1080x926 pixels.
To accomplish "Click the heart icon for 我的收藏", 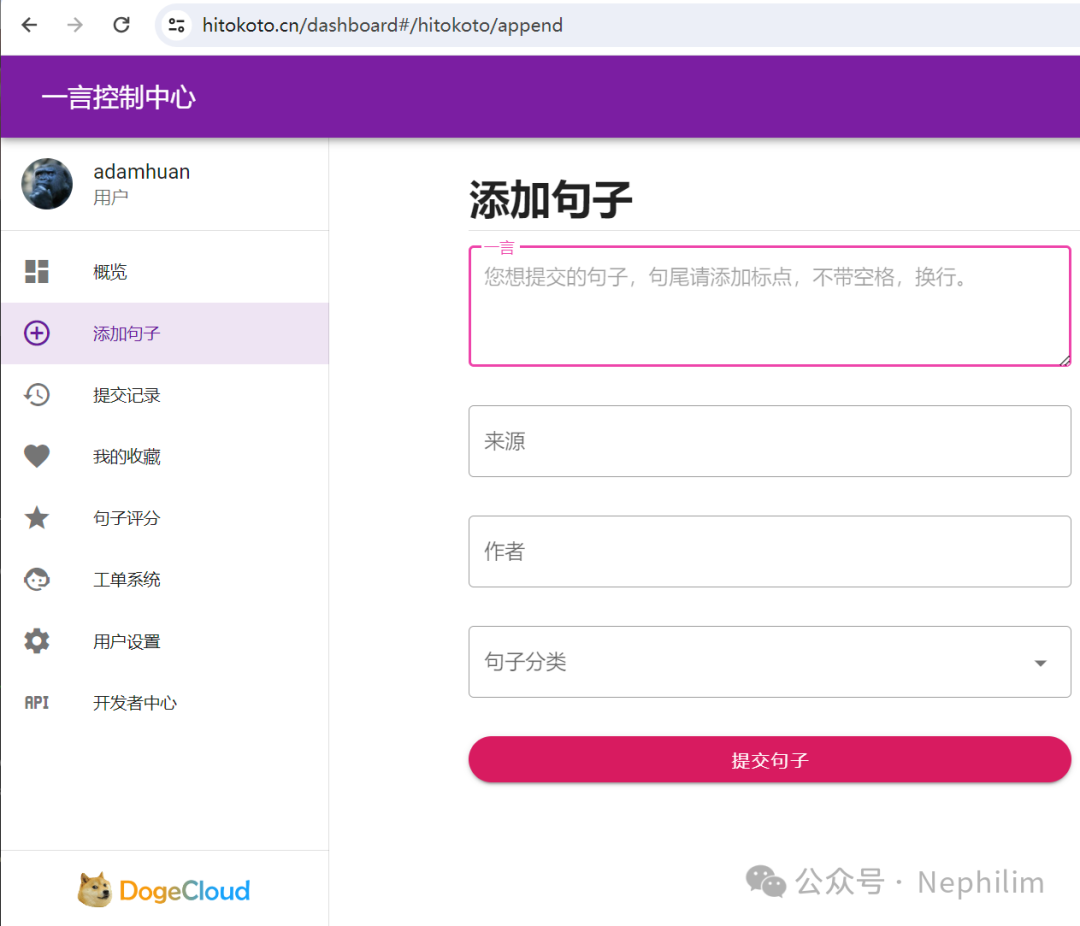I will pos(37,456).
